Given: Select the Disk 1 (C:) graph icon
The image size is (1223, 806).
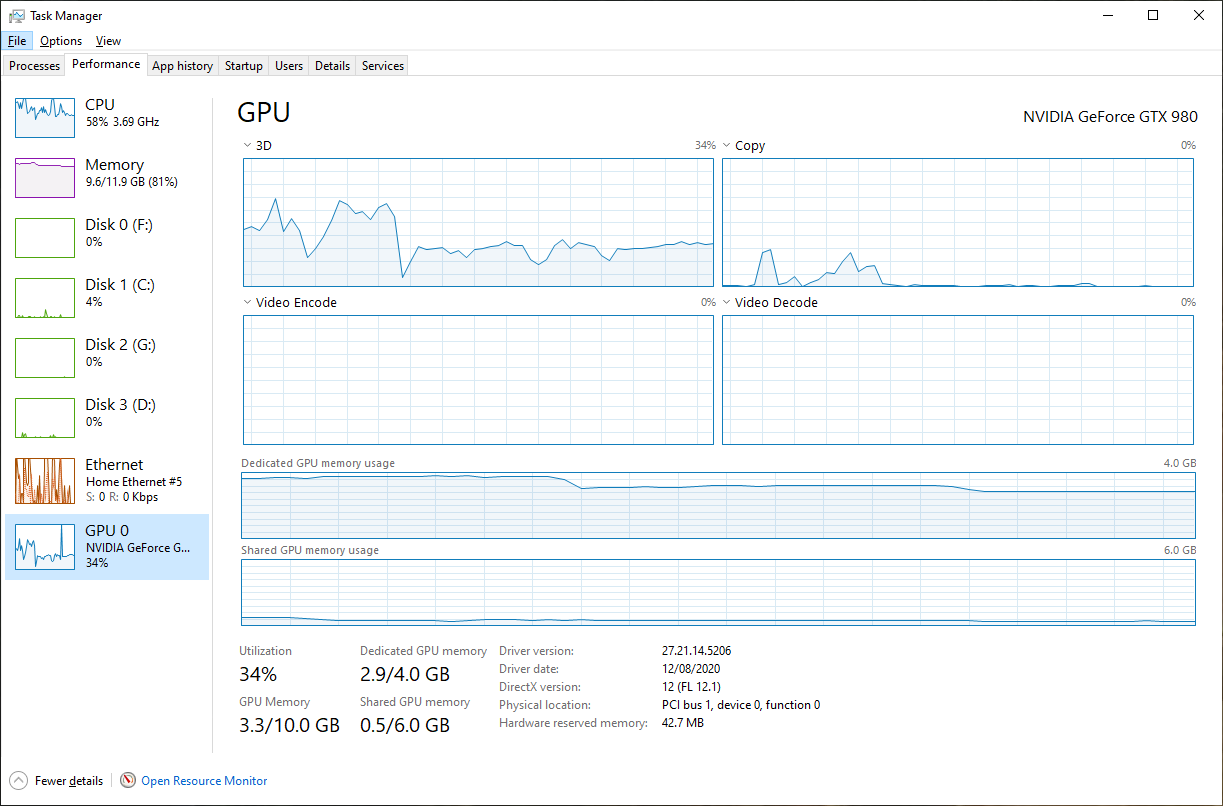Looking at the screenshot, I should pos(45,298).
